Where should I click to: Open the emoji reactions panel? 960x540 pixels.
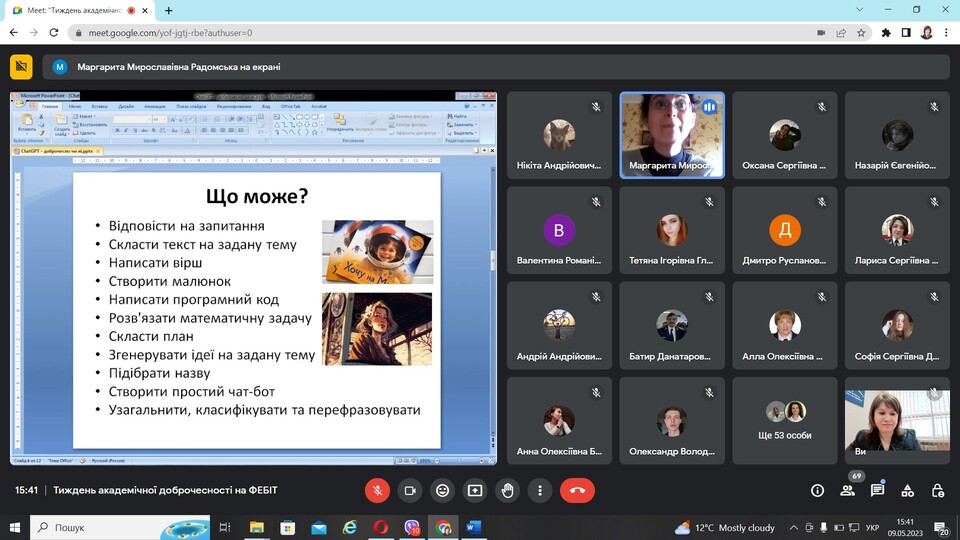(x=442, y=490)
